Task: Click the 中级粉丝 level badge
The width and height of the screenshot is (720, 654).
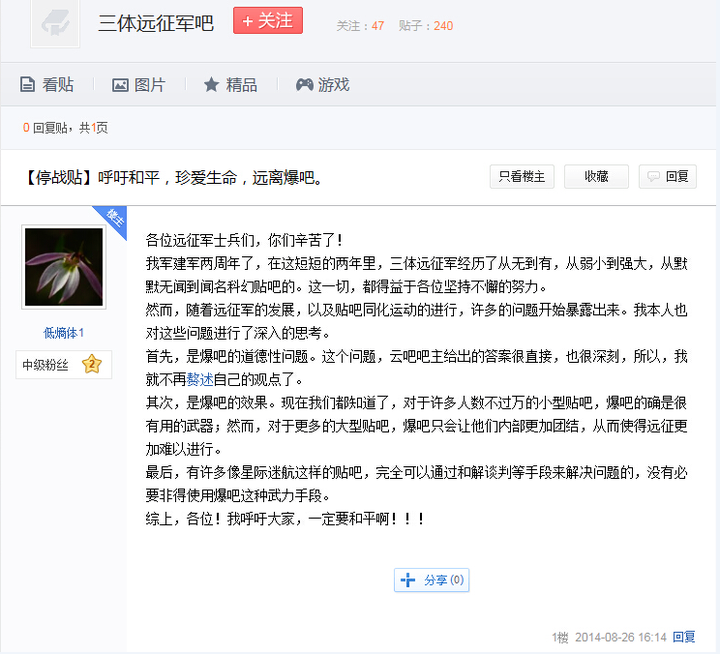Action: click(x=64, y=365)
